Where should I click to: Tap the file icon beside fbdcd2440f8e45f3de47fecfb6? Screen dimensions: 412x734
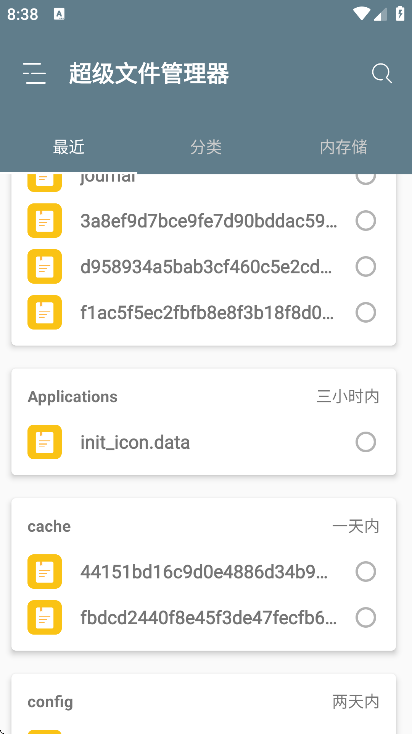(44, 617)
